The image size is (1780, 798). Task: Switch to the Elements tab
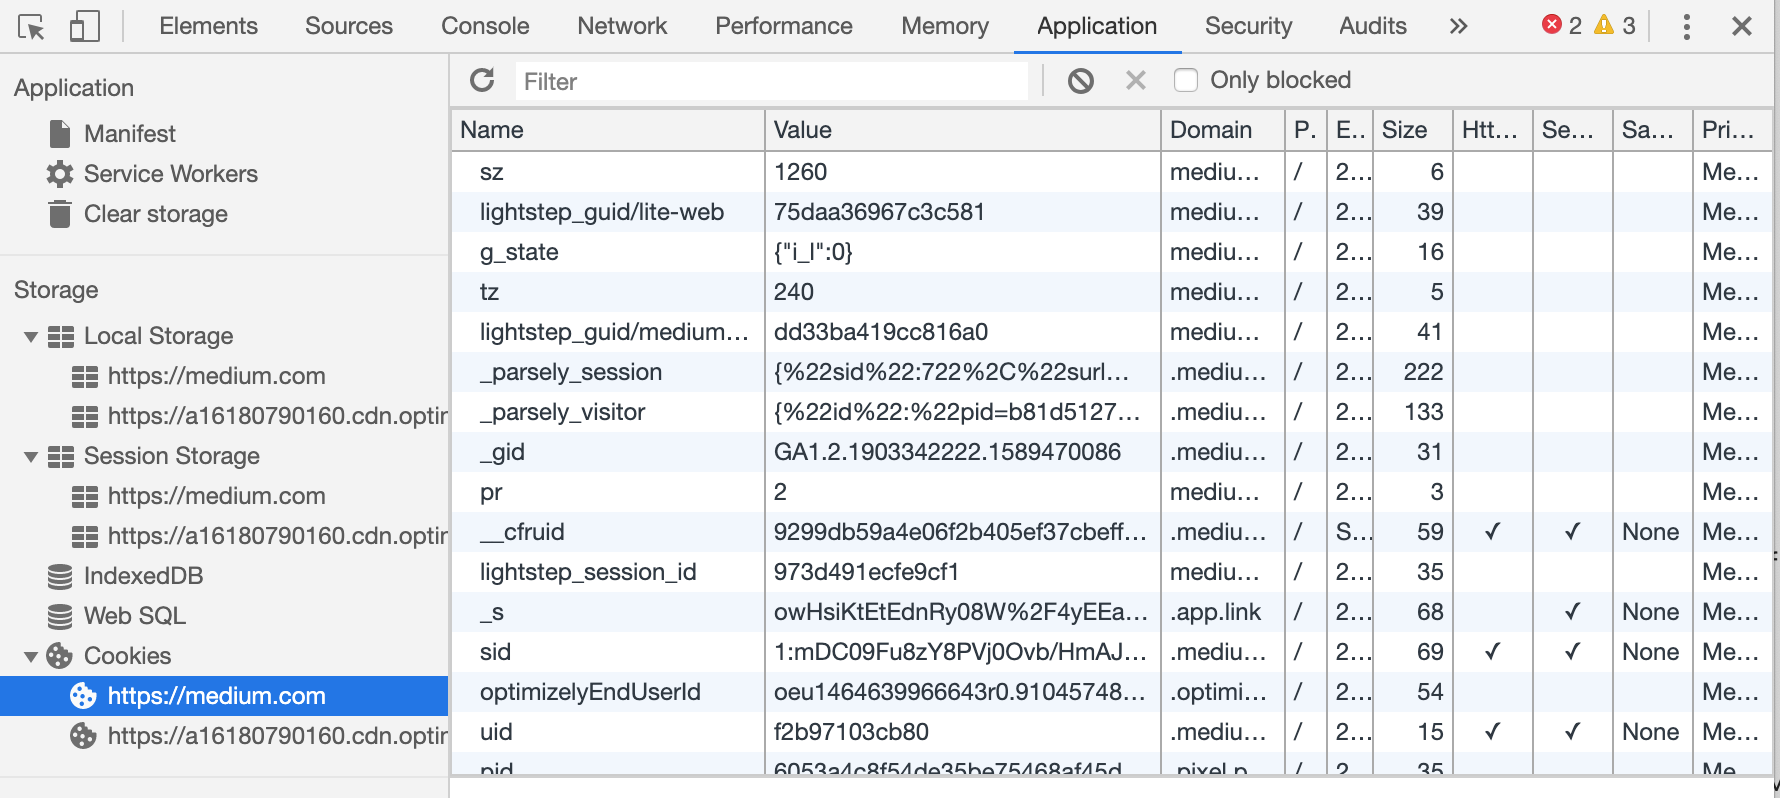208,26
